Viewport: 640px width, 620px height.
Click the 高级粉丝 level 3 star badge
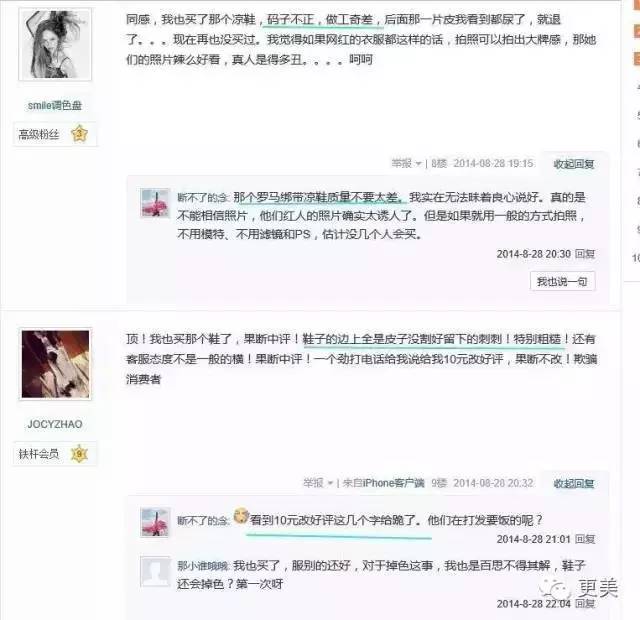click(79, 134)
